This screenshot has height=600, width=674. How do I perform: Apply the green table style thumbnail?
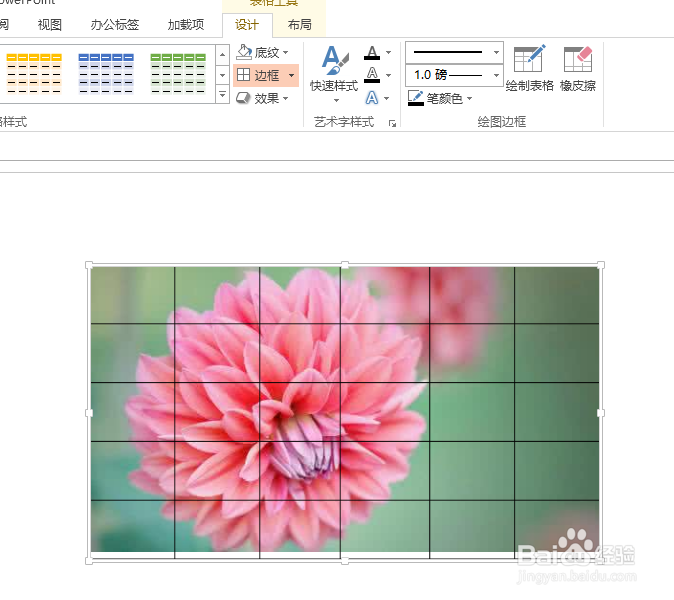[178, 73]
